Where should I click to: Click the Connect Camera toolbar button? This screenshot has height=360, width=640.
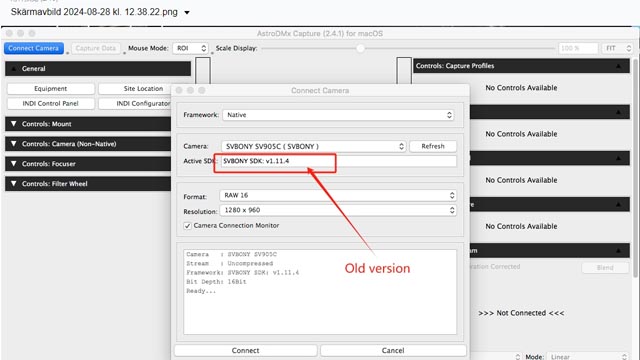click(x=34, y=48)
